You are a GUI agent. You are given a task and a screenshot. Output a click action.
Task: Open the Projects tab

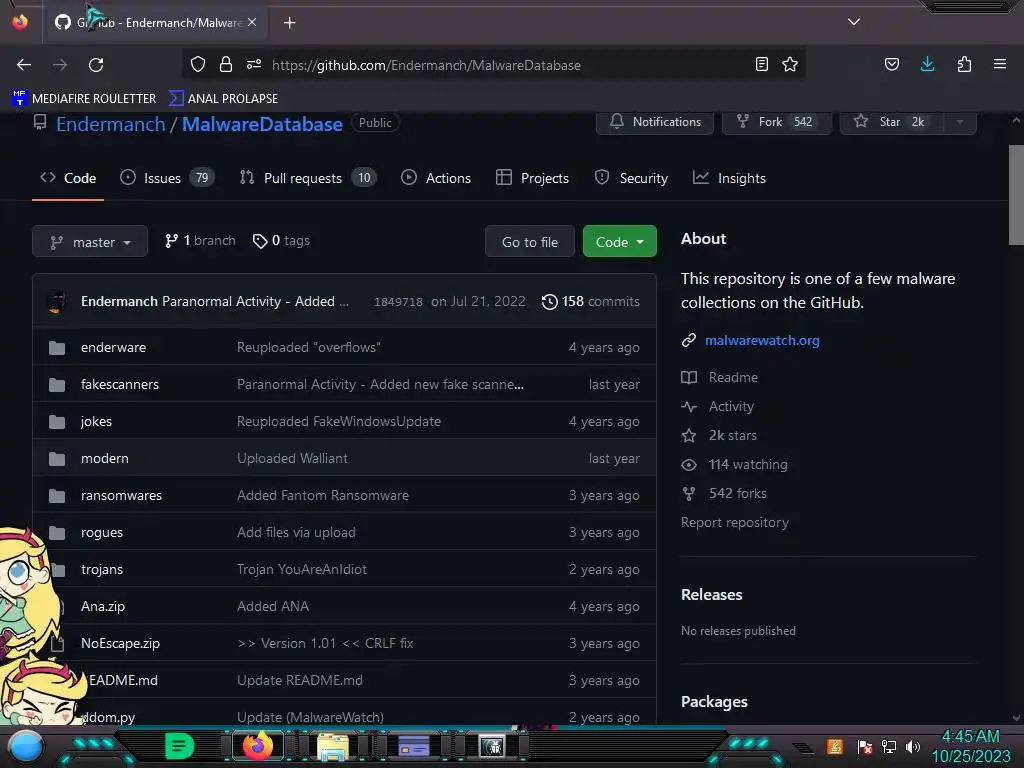(x=532, y=178)
